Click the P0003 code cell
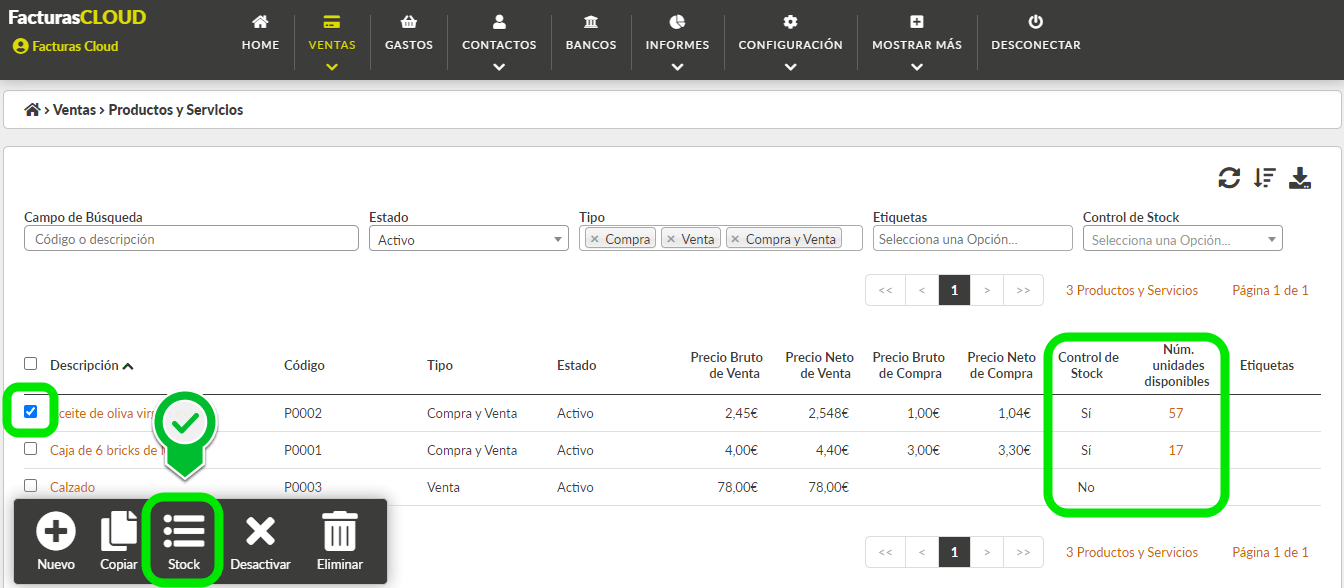Viewport: 1344px width, 588px height. (303, 487)
